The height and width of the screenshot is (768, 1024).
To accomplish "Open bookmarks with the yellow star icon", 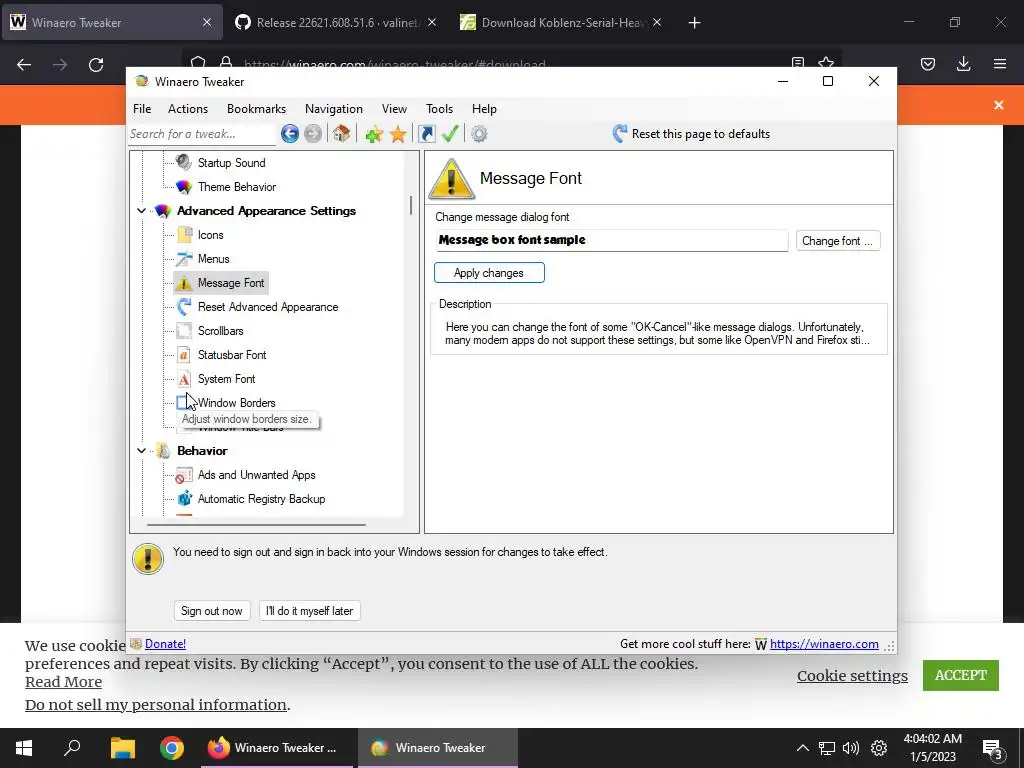I will (x=398, y=134).
